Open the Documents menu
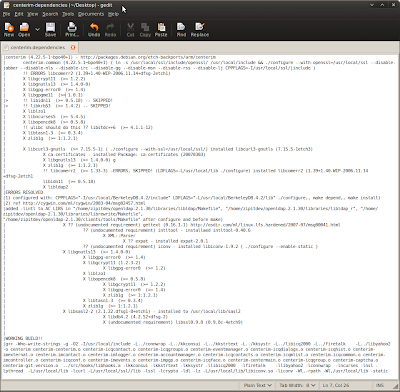The height and width of the screenshot is (392, 400). click(x=91, y=14)
